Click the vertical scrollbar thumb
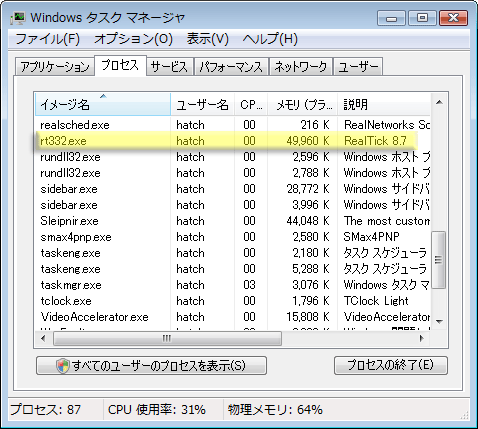Viewport: 478px width, 429px height. pos(439,260)
